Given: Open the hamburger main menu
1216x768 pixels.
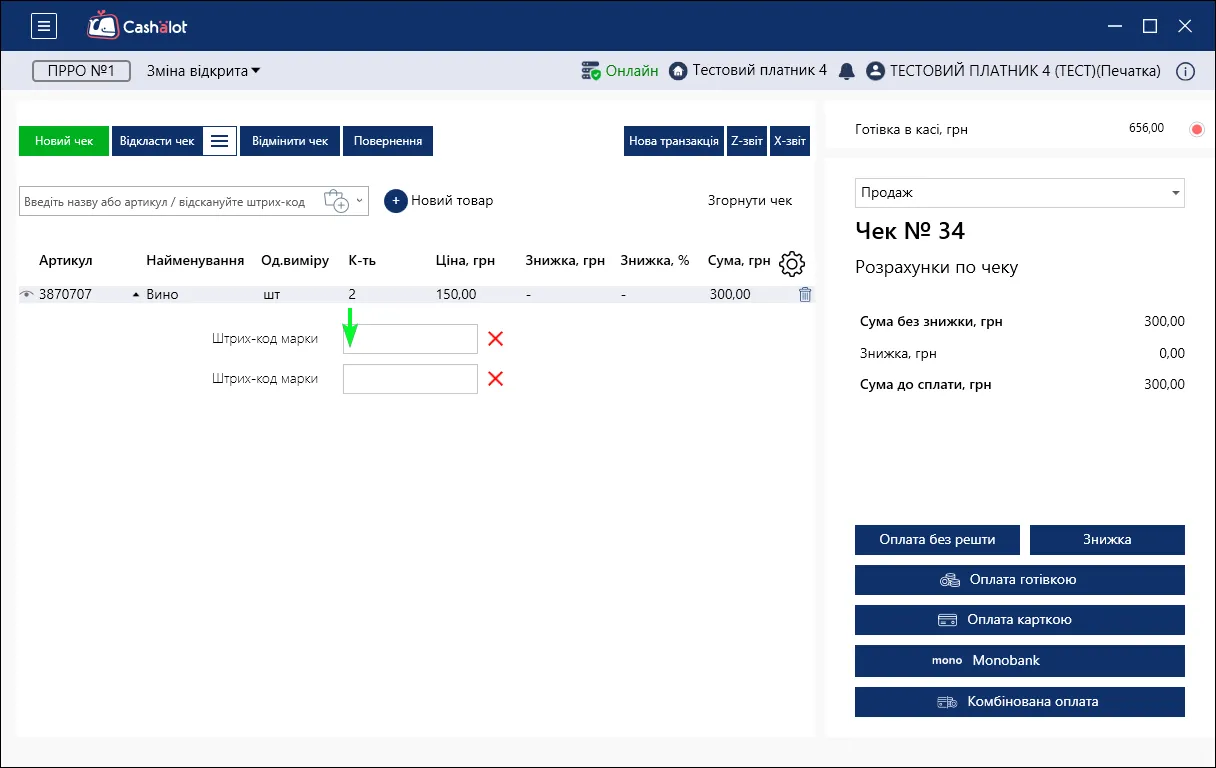Looking at the screenshot, I should 44,26.
